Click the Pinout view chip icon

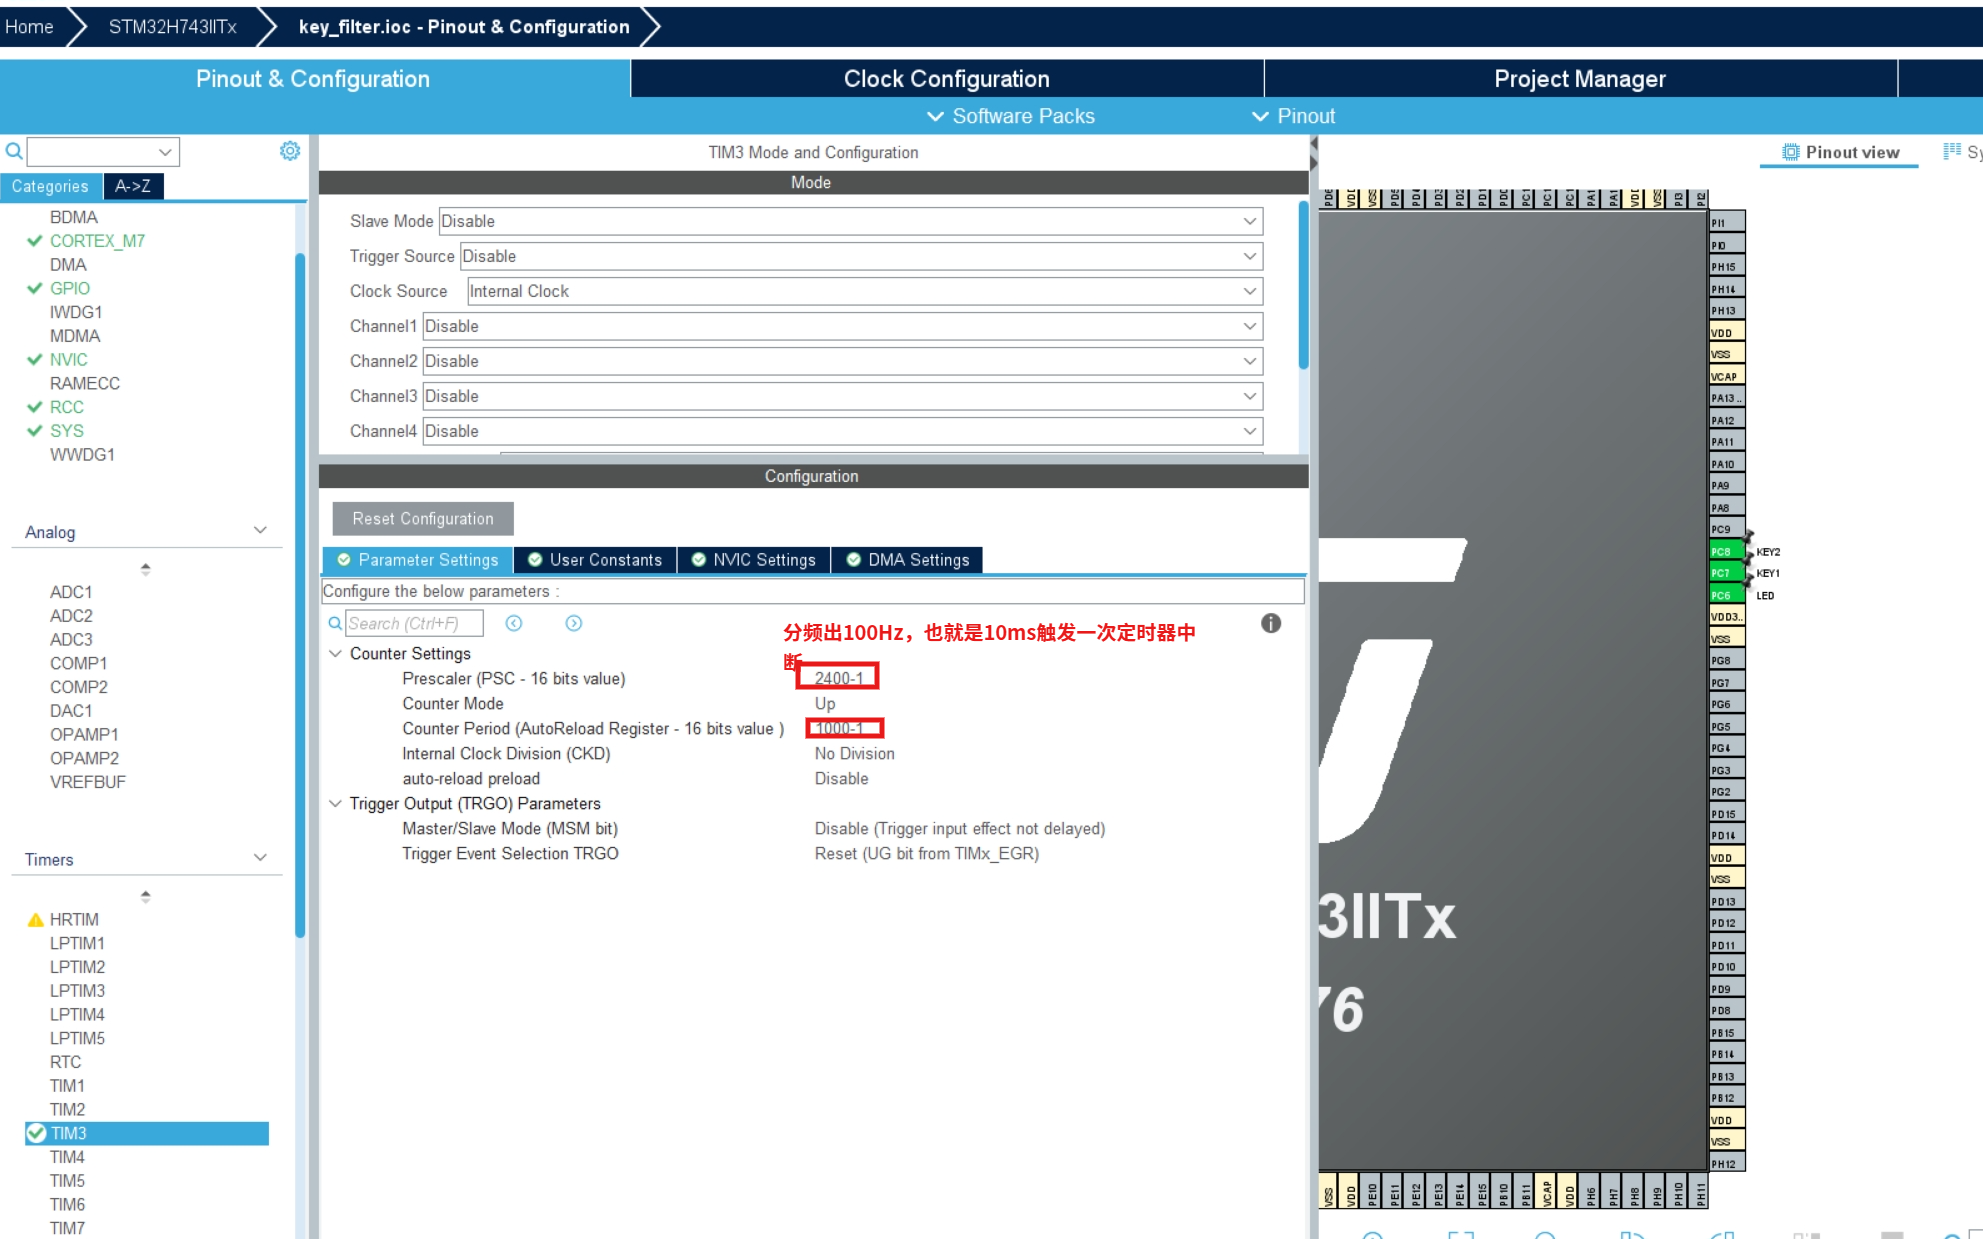point(1790,152)
